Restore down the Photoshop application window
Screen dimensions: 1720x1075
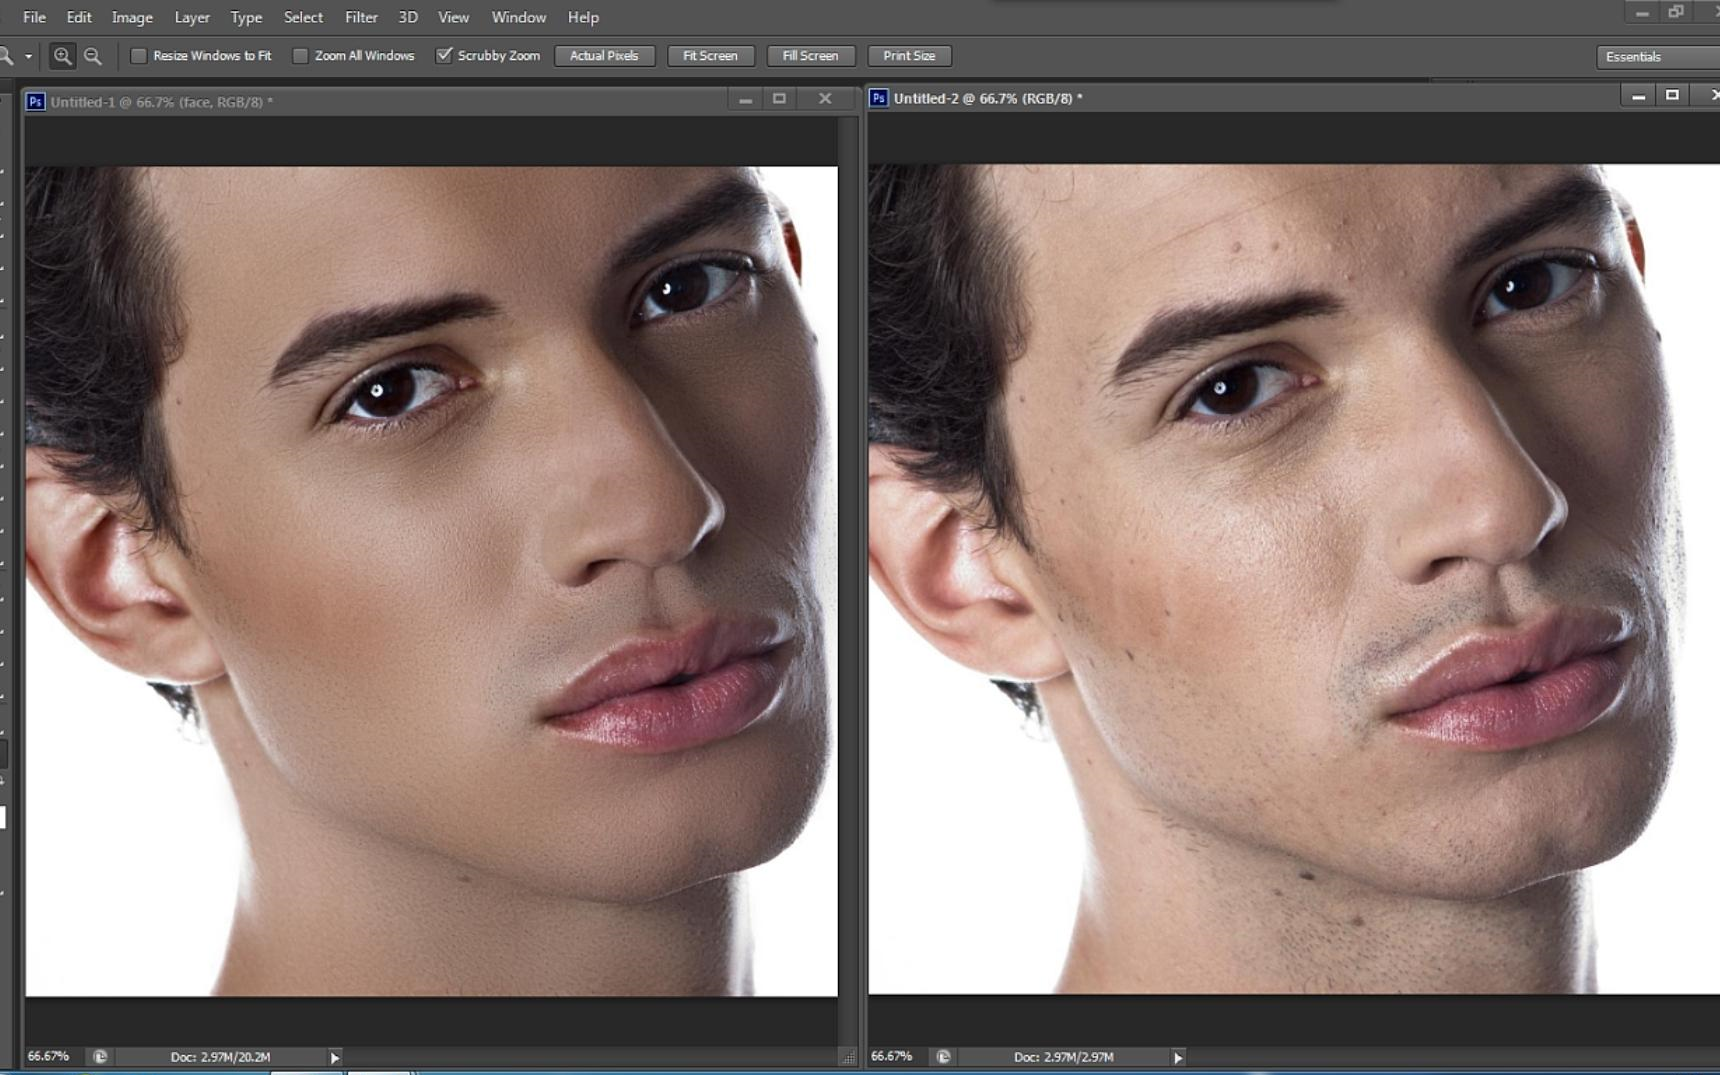pyautogui.click(x=1676, y=12)
